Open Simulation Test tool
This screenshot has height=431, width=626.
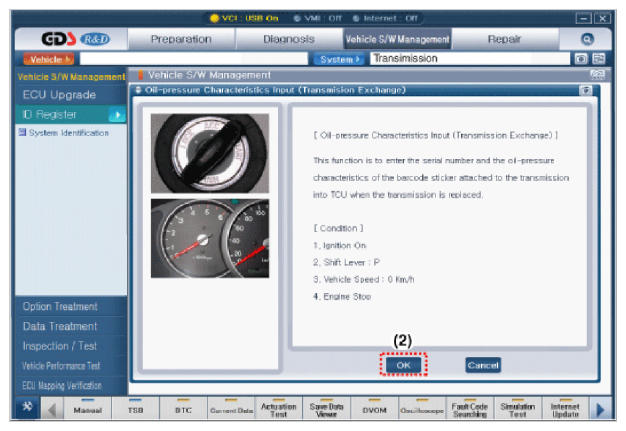(517, 409)
